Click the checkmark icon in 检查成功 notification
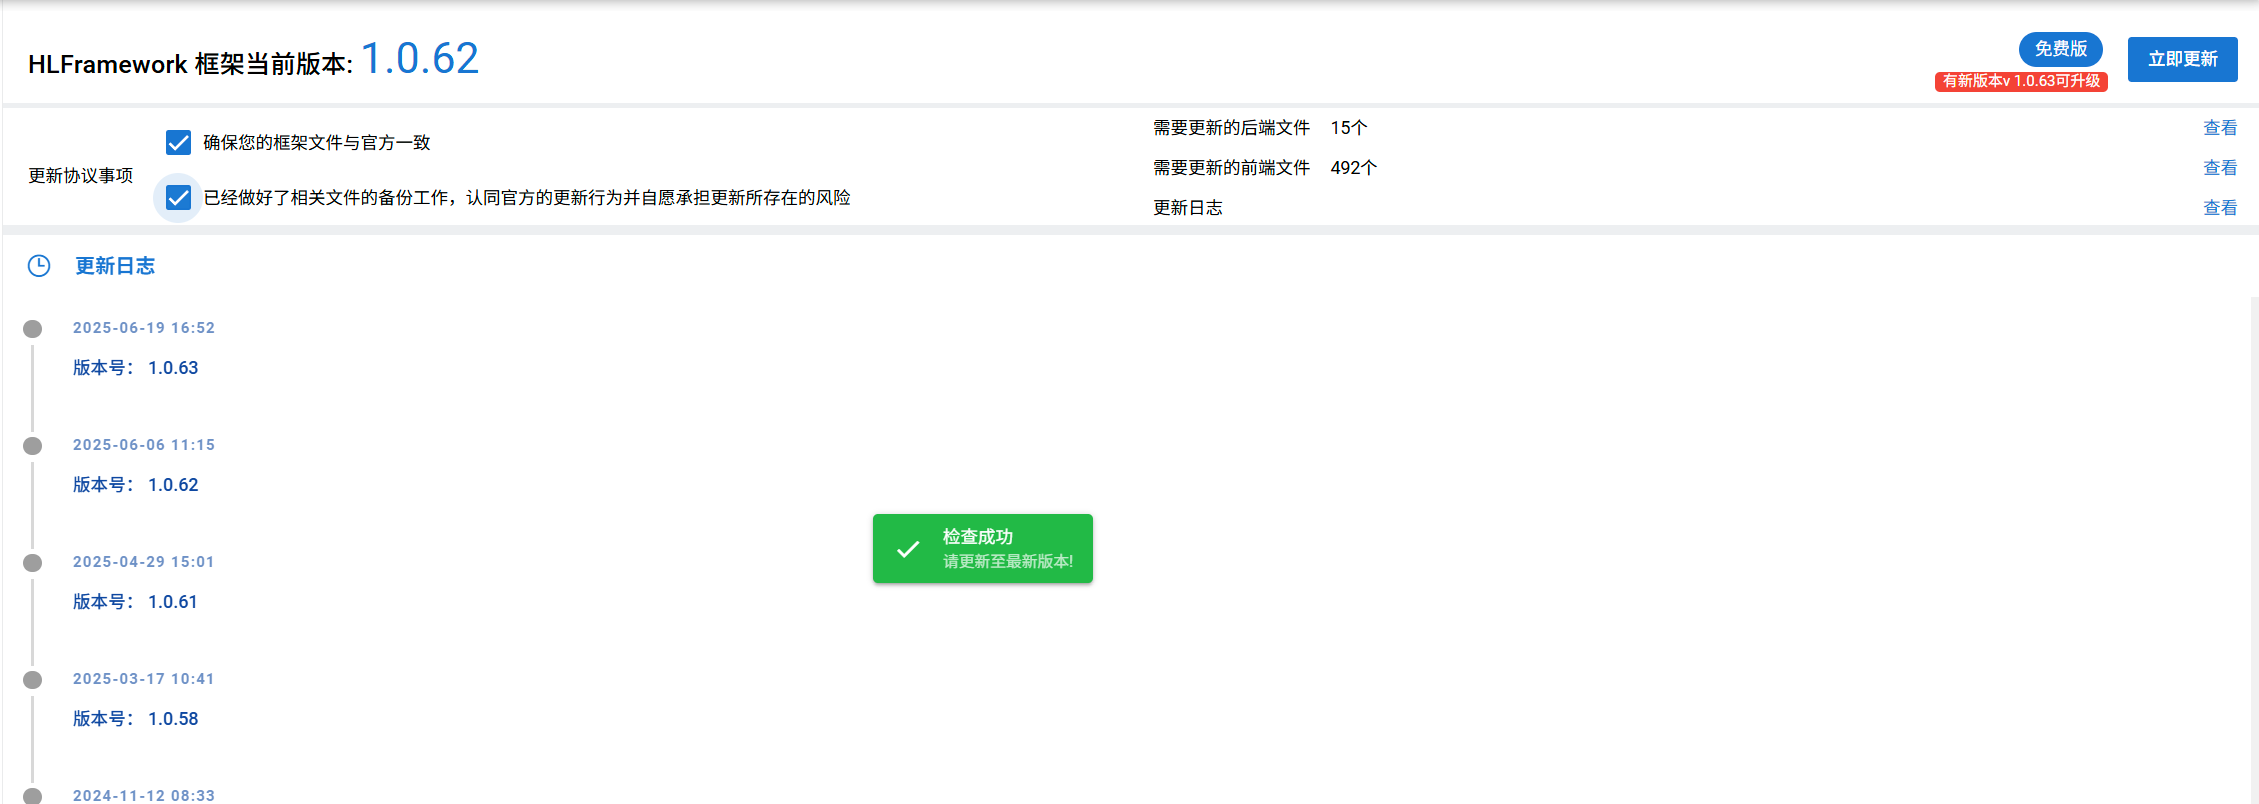Screen dimensions: 2259x804 point(908,549)
